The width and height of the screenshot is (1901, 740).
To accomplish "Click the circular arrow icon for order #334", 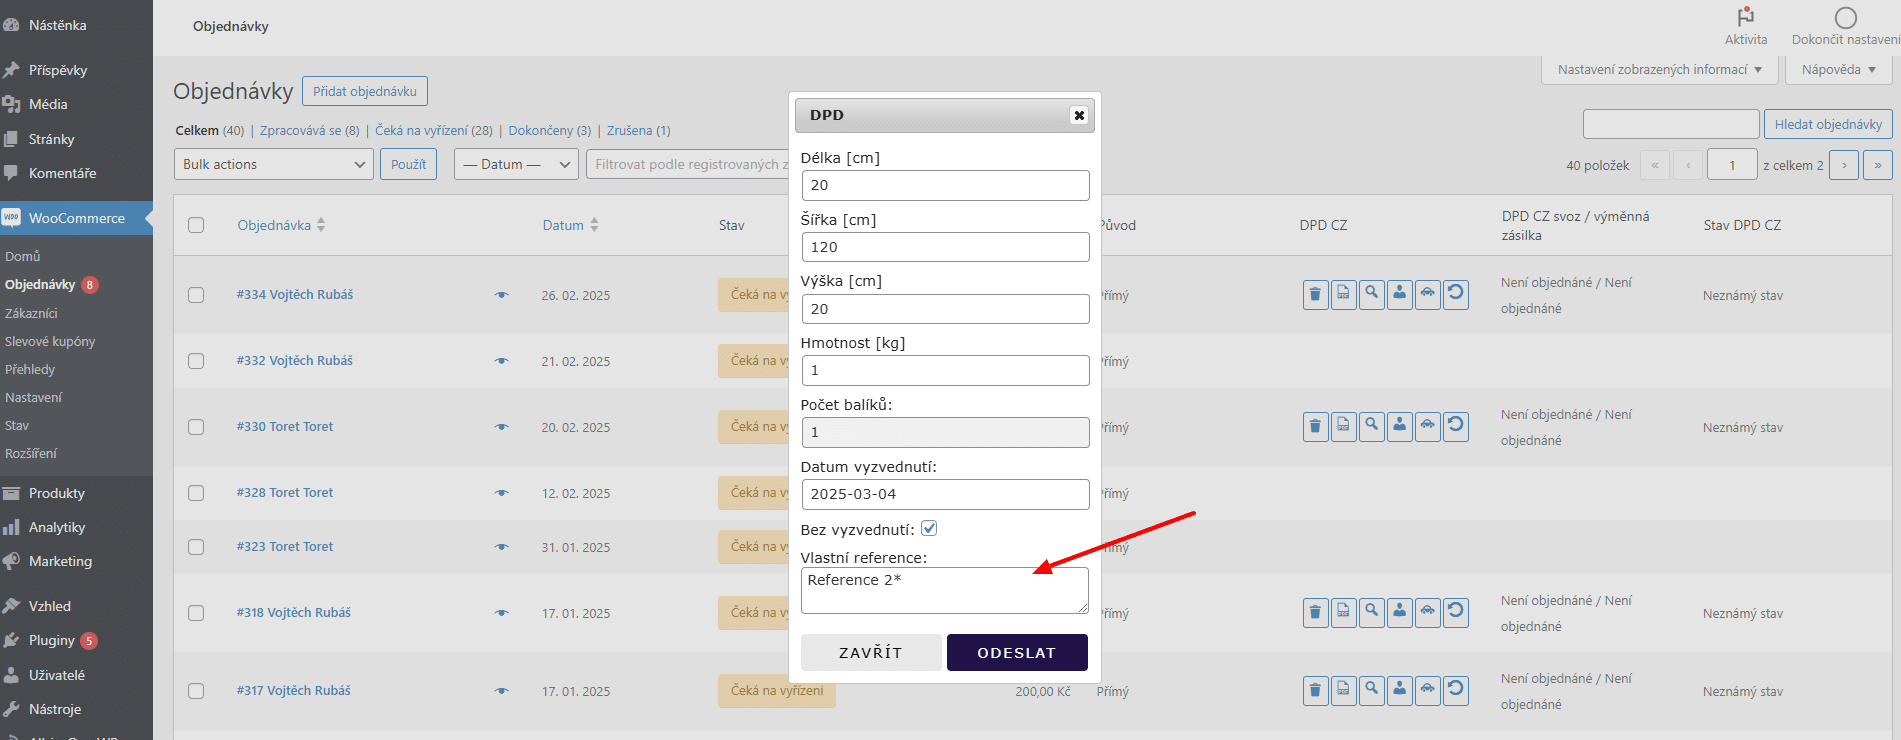I will [x=1456, y=295].
